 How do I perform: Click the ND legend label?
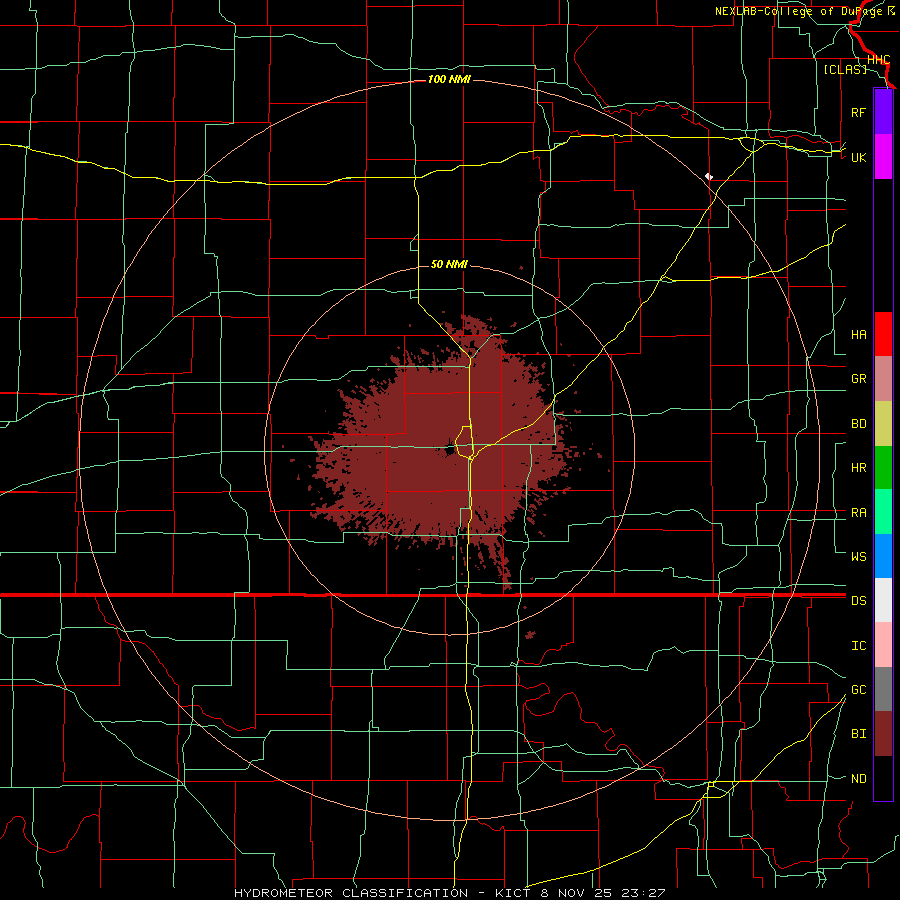click(x=858, y=778)
